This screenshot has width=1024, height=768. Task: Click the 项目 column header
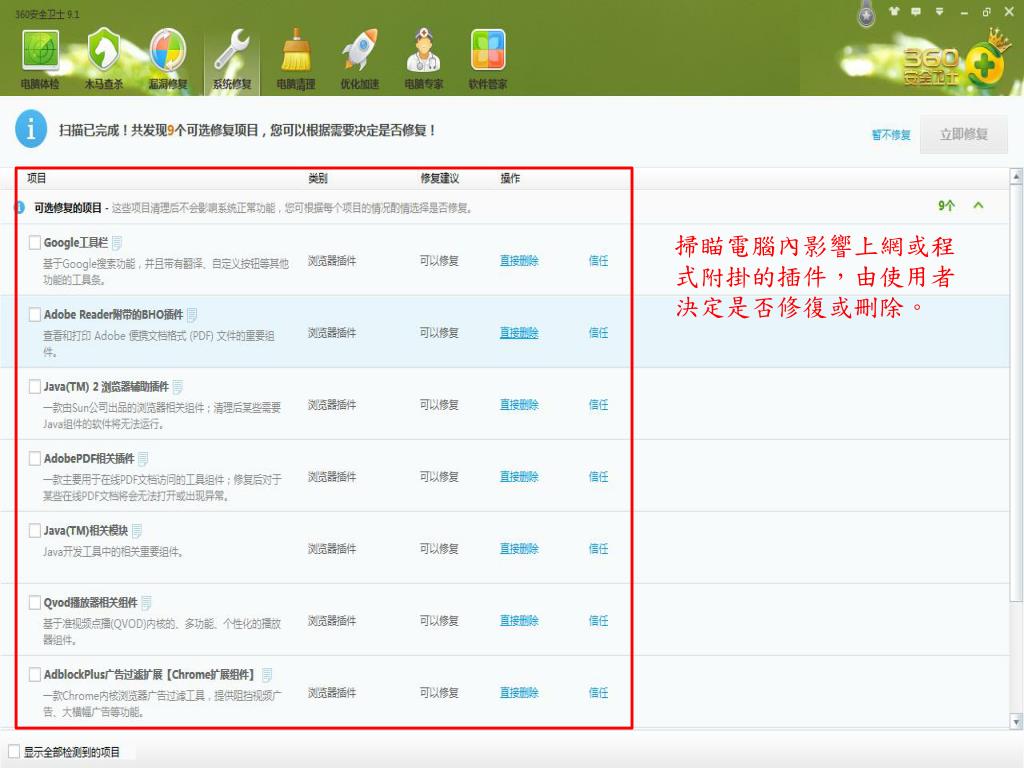point(37,178)
